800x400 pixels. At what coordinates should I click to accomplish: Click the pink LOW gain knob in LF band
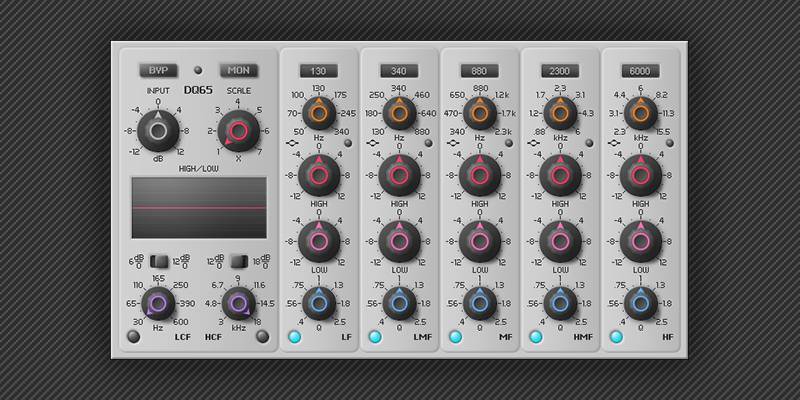point(319,241)
